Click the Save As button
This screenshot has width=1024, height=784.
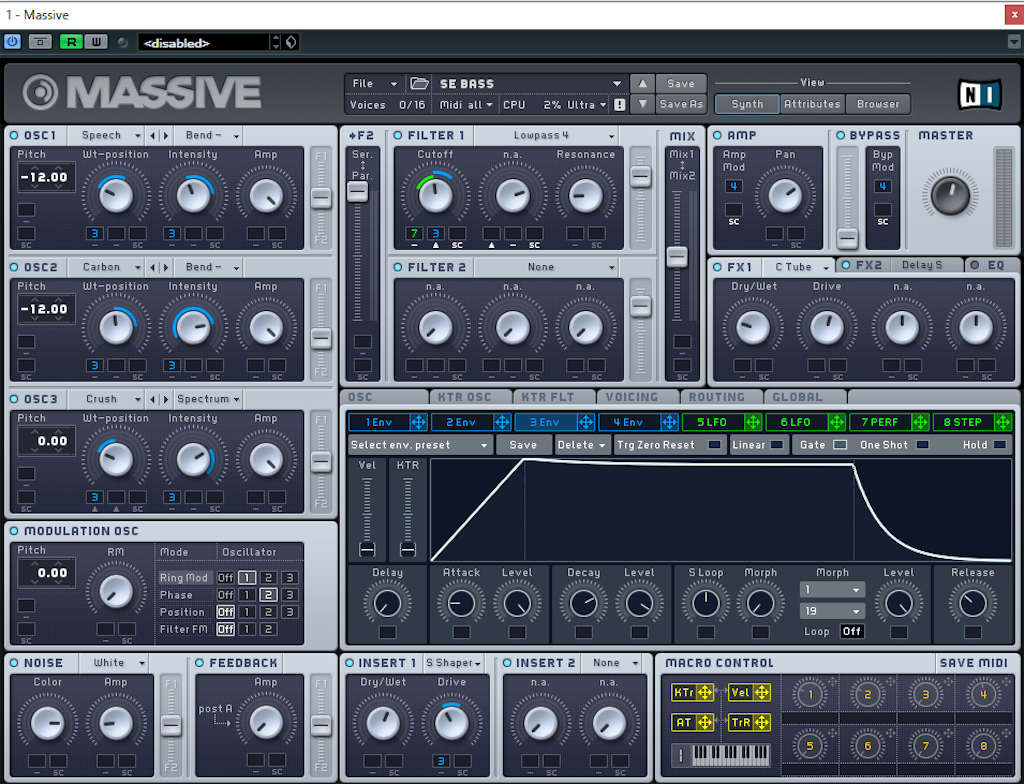[680, 104]
